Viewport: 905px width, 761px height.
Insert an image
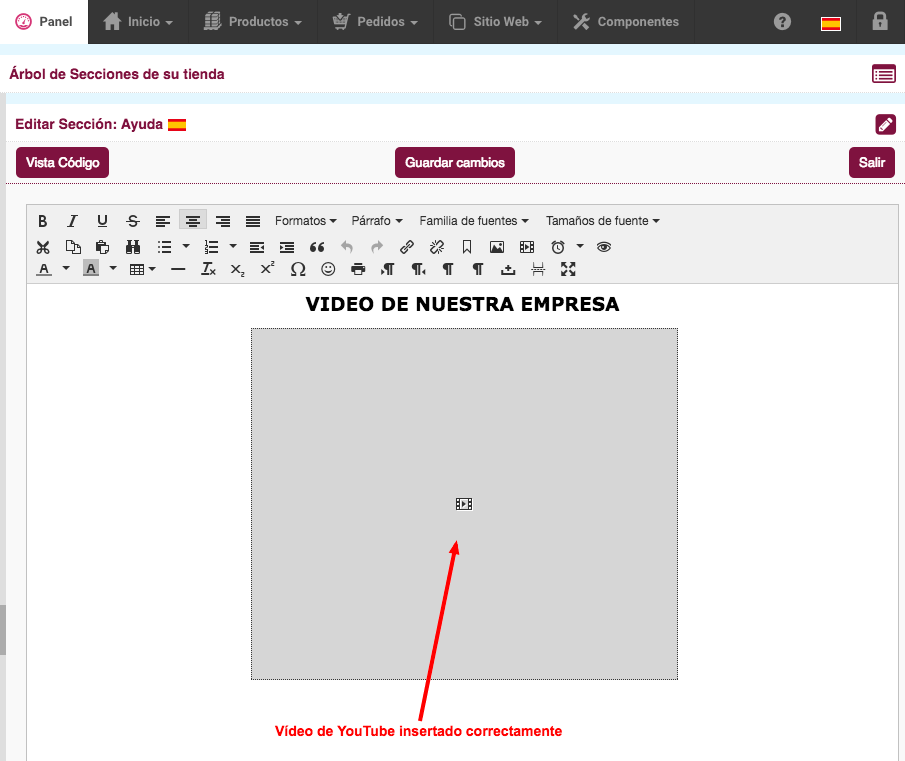[497, 248]
